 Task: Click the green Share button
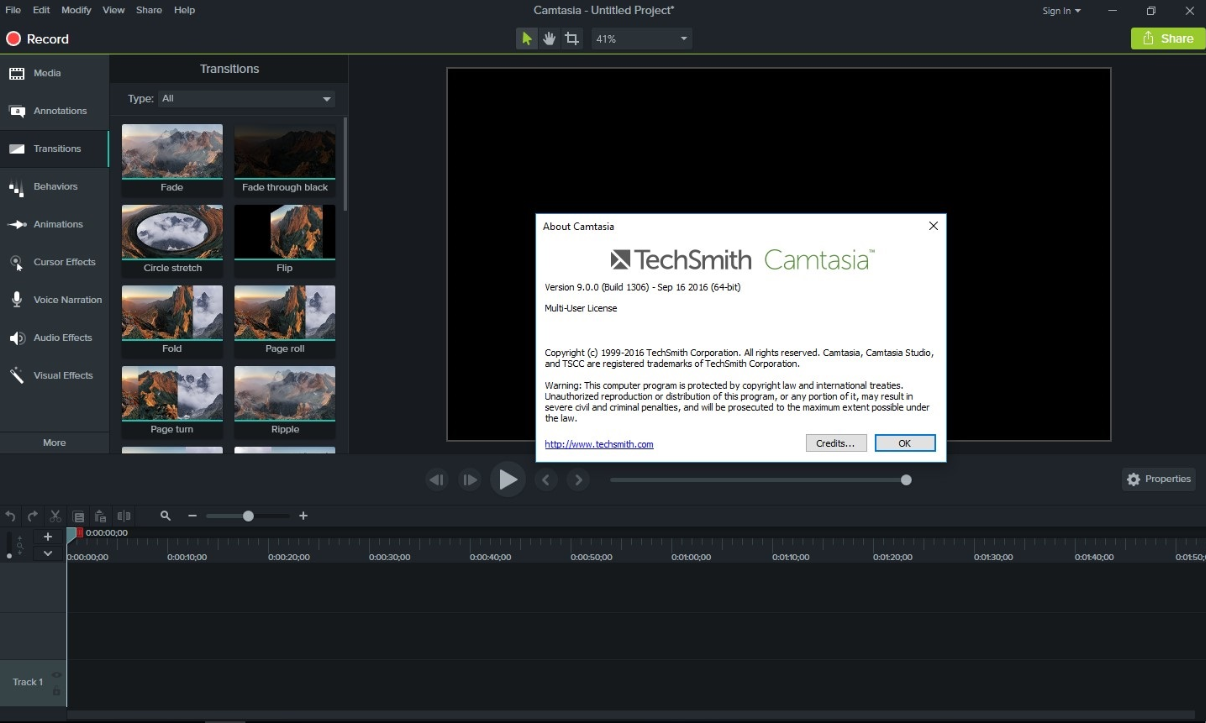(x=1168, y=39)
